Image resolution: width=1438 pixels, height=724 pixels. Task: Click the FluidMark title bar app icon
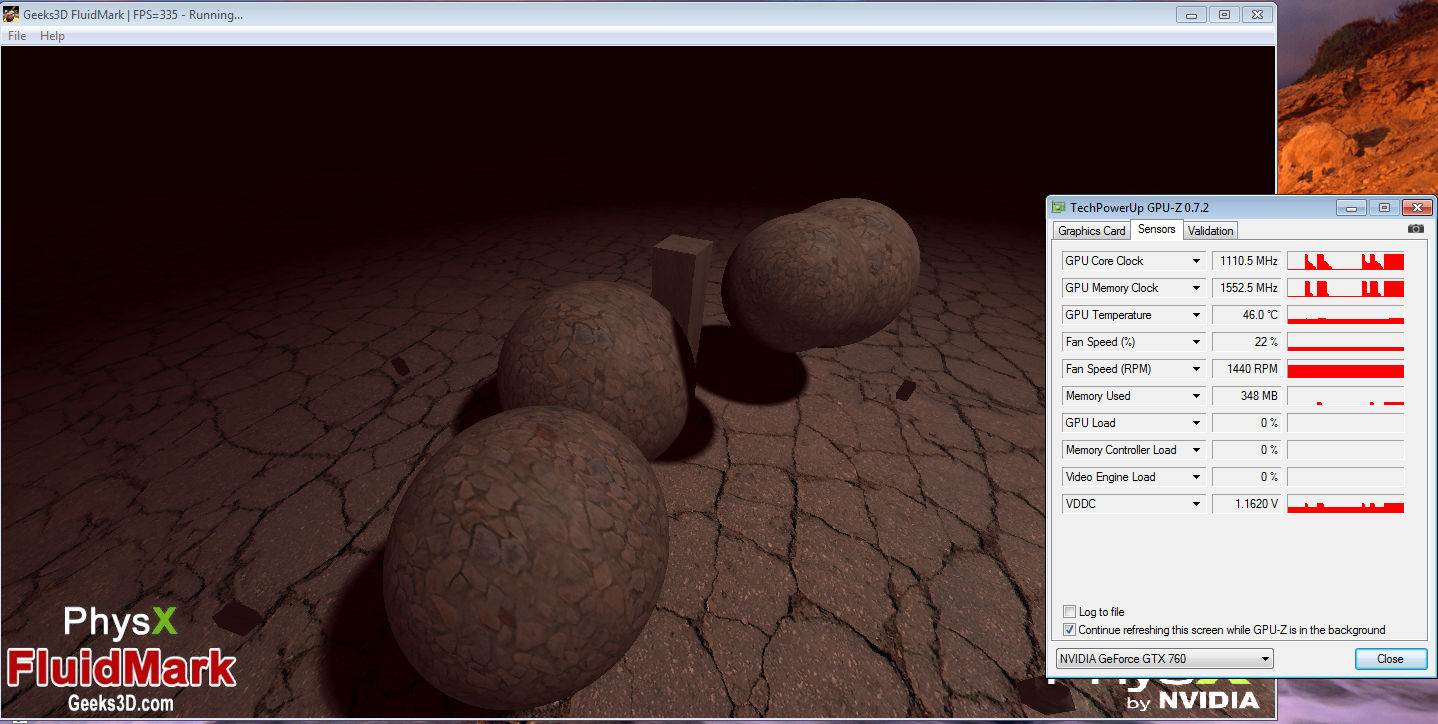click(12, 15)
